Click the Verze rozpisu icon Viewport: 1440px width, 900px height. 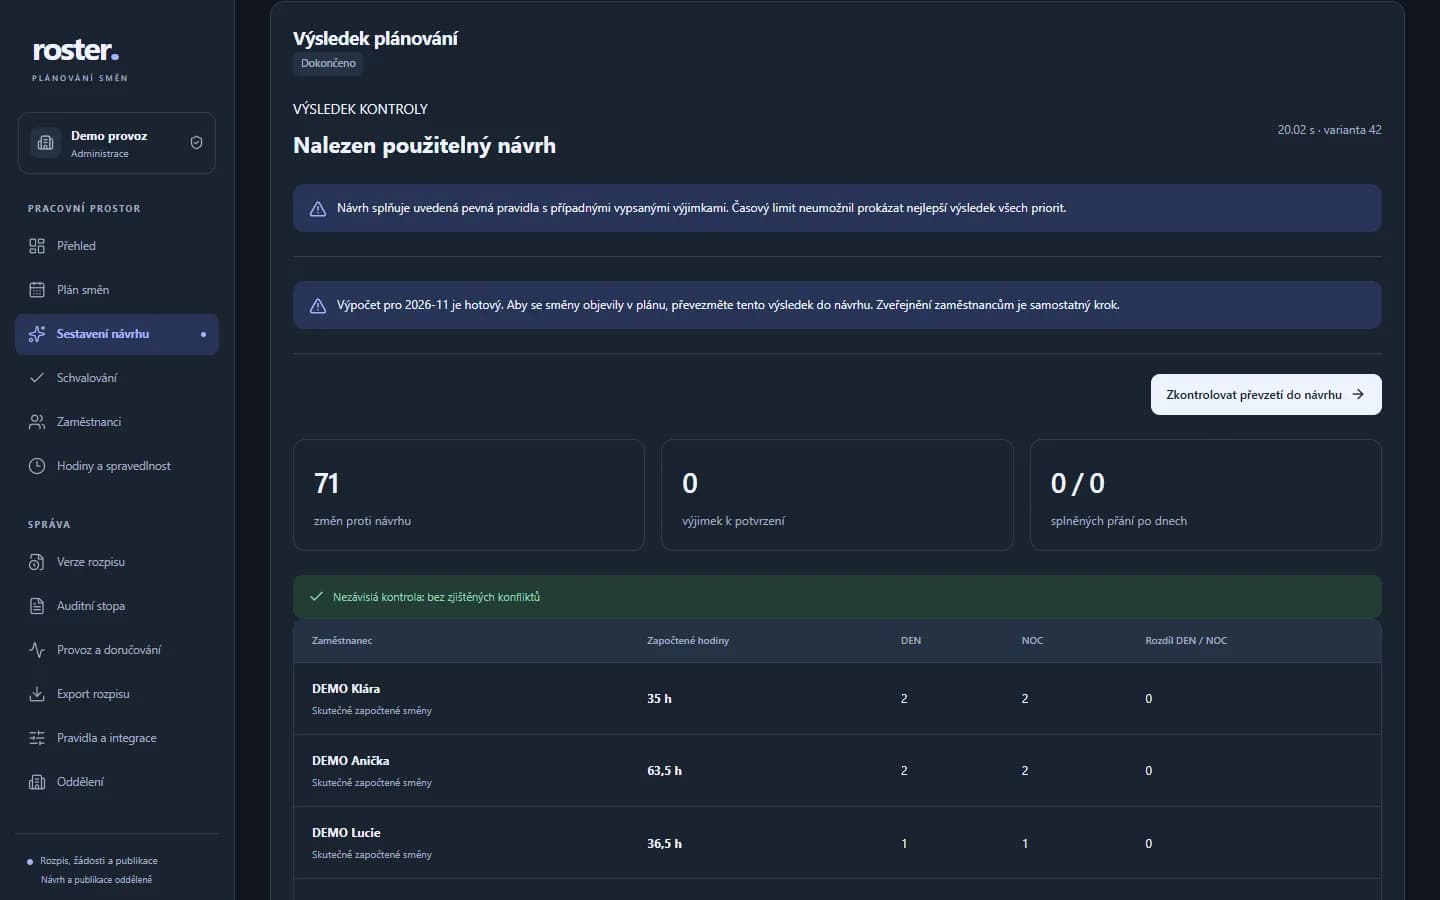(37, 562)
